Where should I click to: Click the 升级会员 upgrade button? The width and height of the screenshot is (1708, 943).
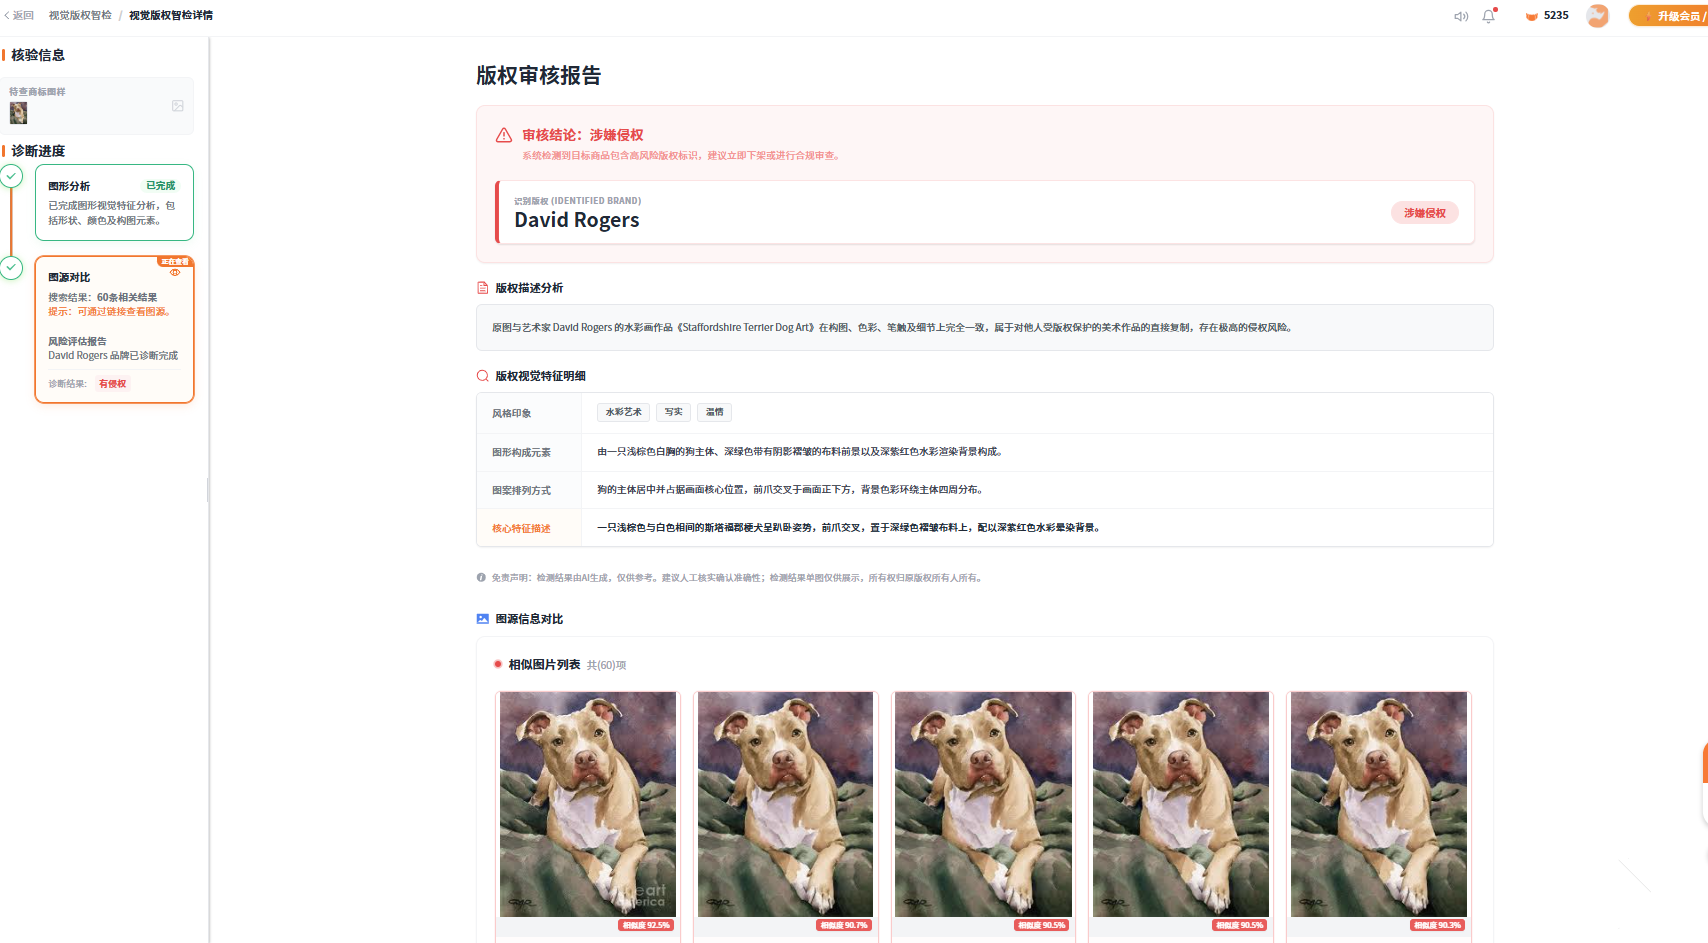point(1668,16)
